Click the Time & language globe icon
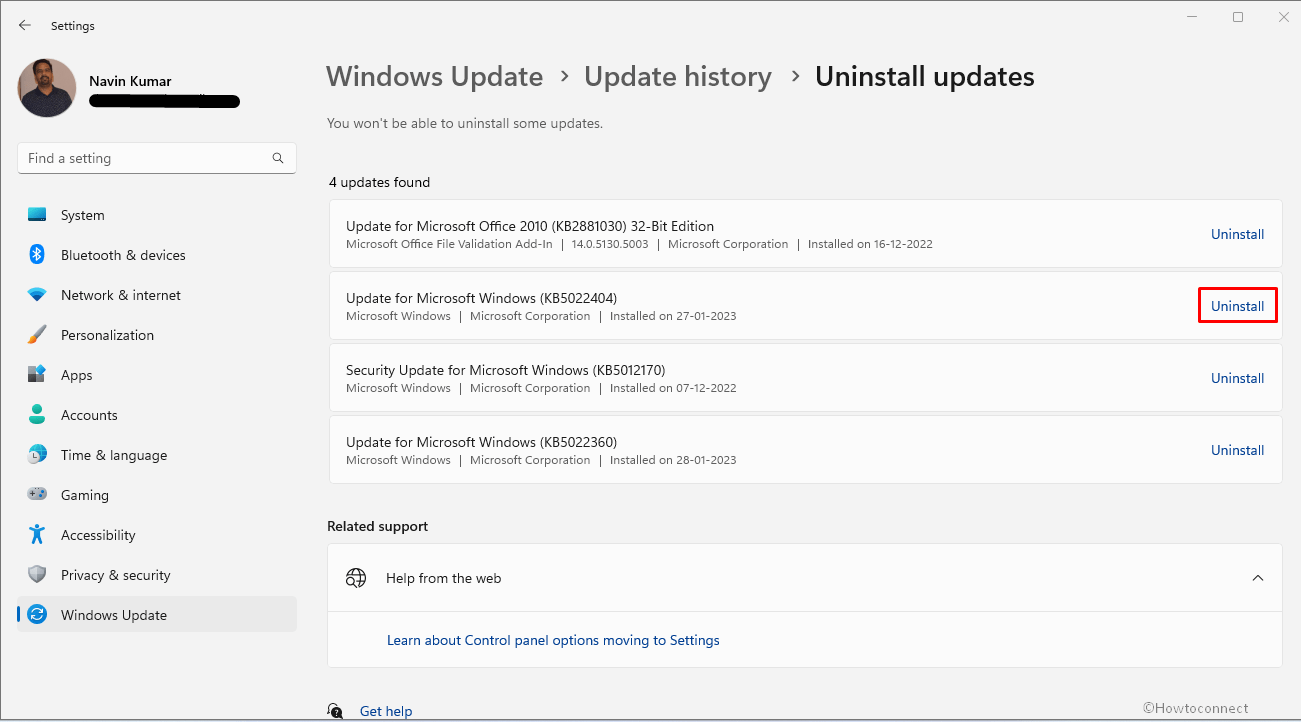The width and height of the screenshot is (1301, 722). pyautogui.click(x=37, y=455)
